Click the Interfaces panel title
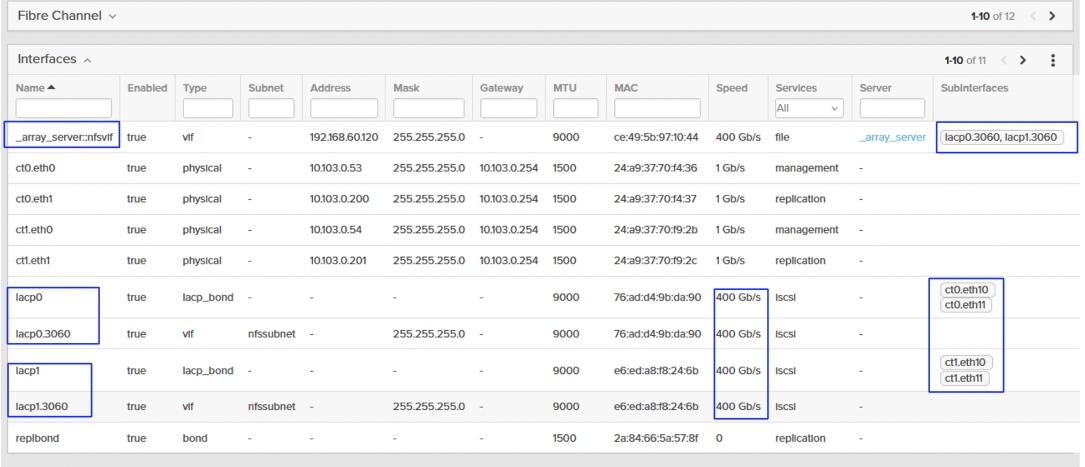 tap(47, 59)
